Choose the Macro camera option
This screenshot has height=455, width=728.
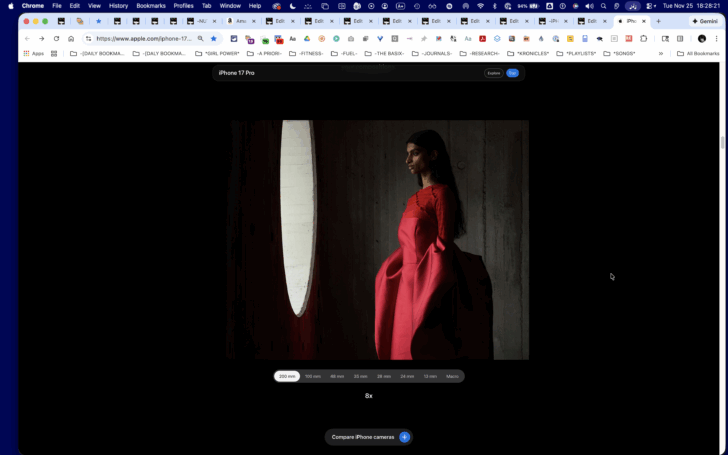click(x=452, y=377)
